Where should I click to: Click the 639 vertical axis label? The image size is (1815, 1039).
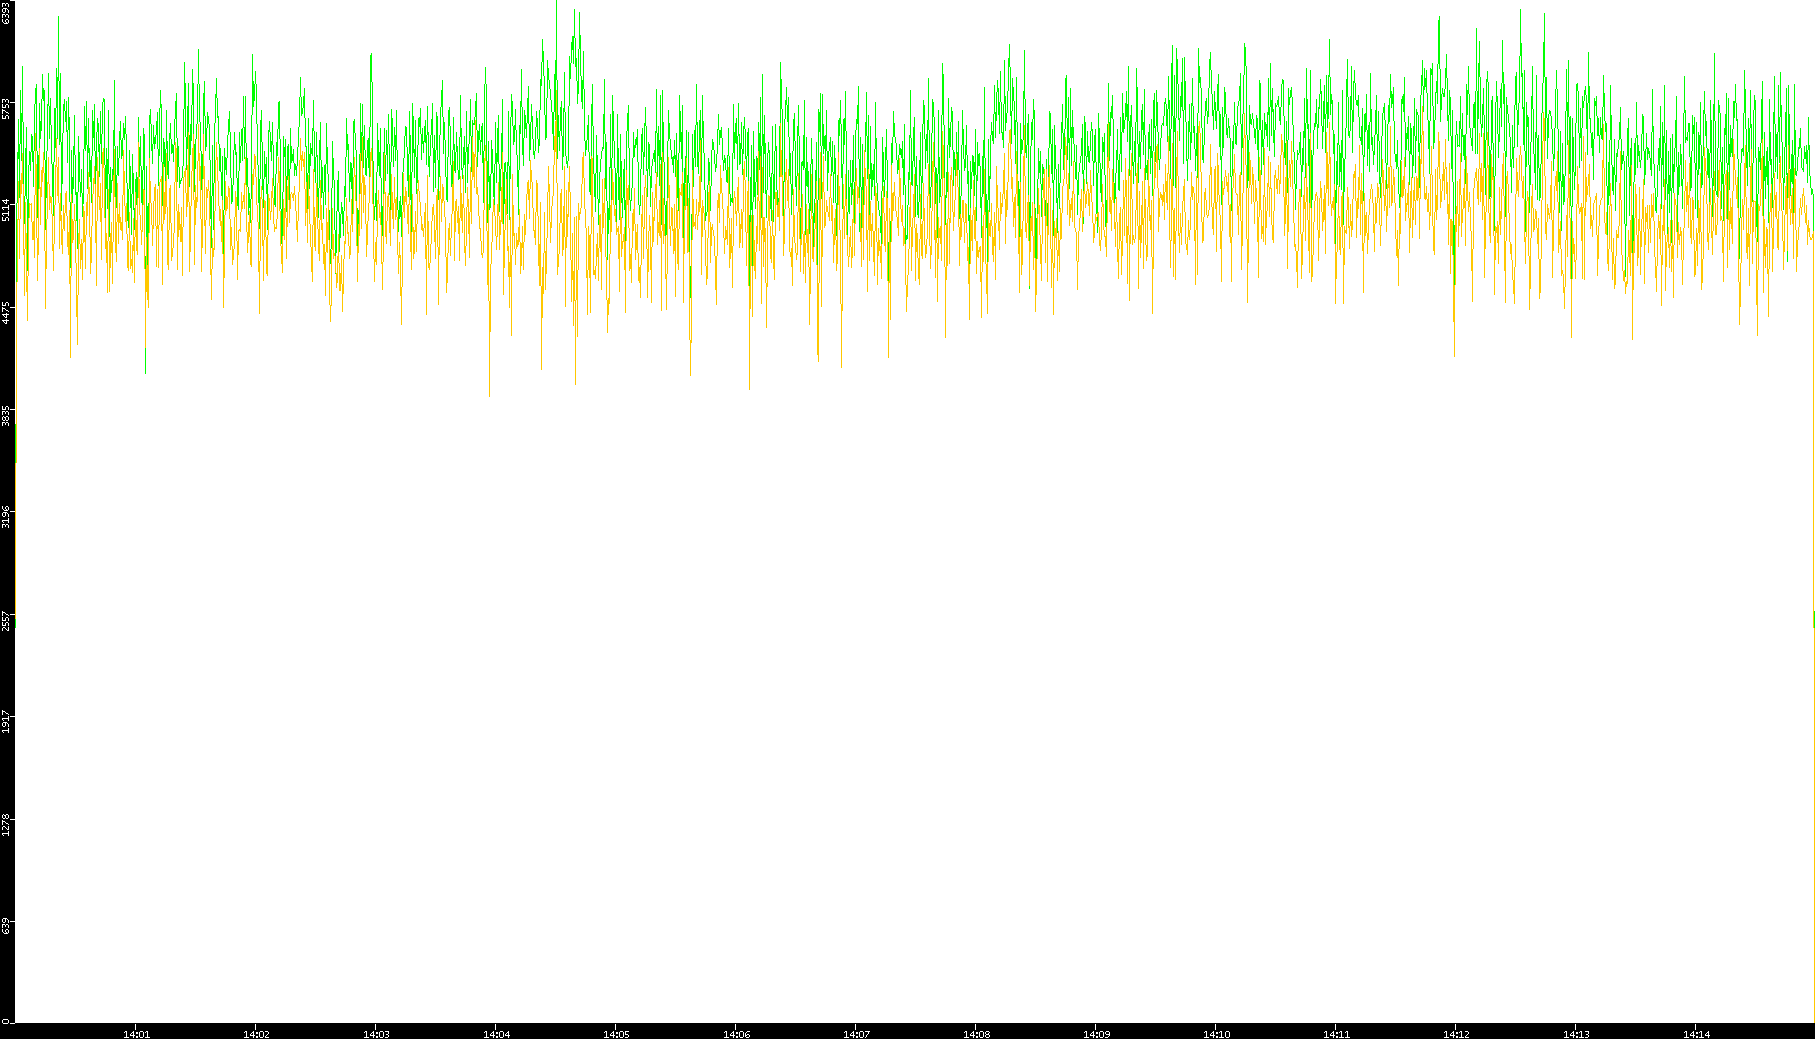pos(7,926)
